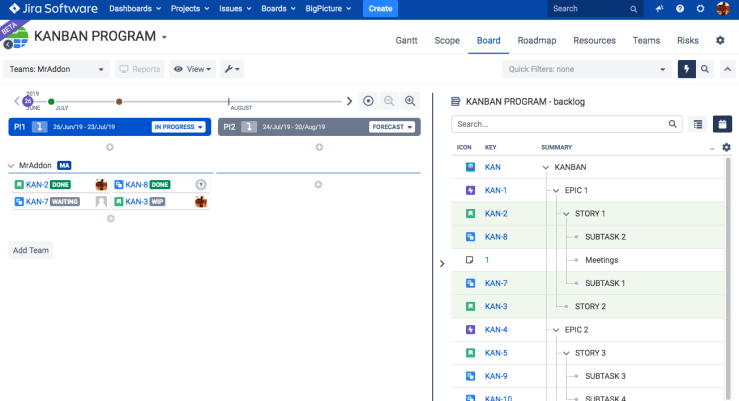
Task: Toggle the lightning bolt quick filter button
Action: (686, 69)
